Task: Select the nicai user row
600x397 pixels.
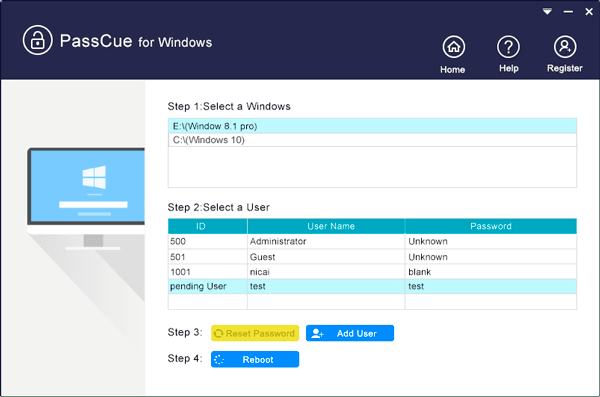Action: (372, 272)
